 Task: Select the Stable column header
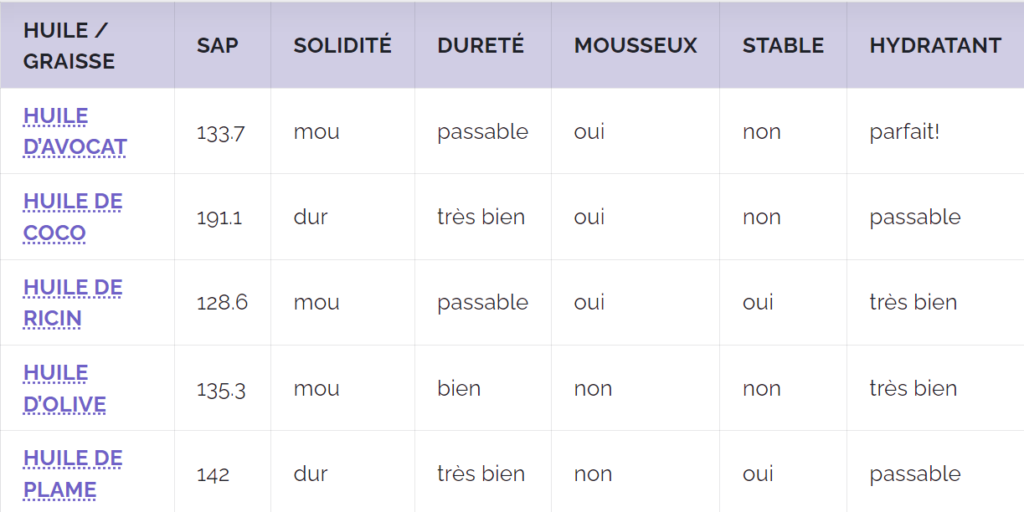click(783, 45)
